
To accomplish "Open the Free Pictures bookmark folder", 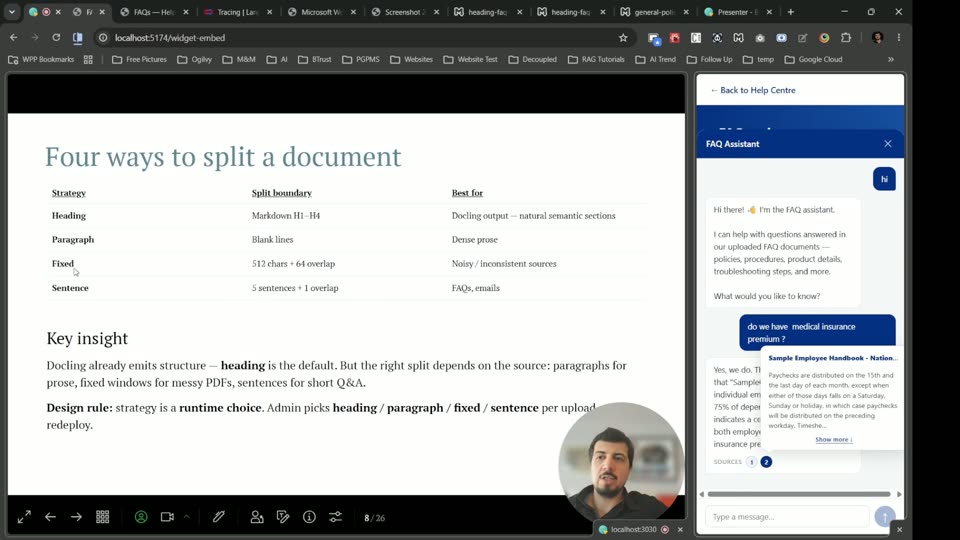I will 140,59.
